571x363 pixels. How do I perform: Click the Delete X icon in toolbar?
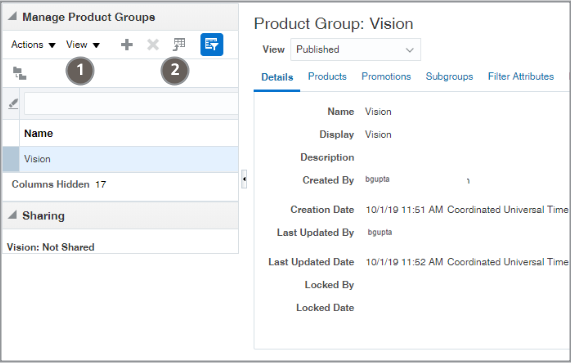tap(153, 45)
